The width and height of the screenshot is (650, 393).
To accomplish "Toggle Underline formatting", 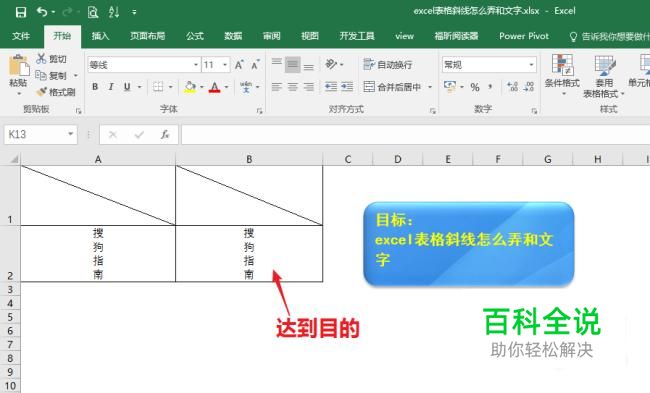I will click(127, 87).
